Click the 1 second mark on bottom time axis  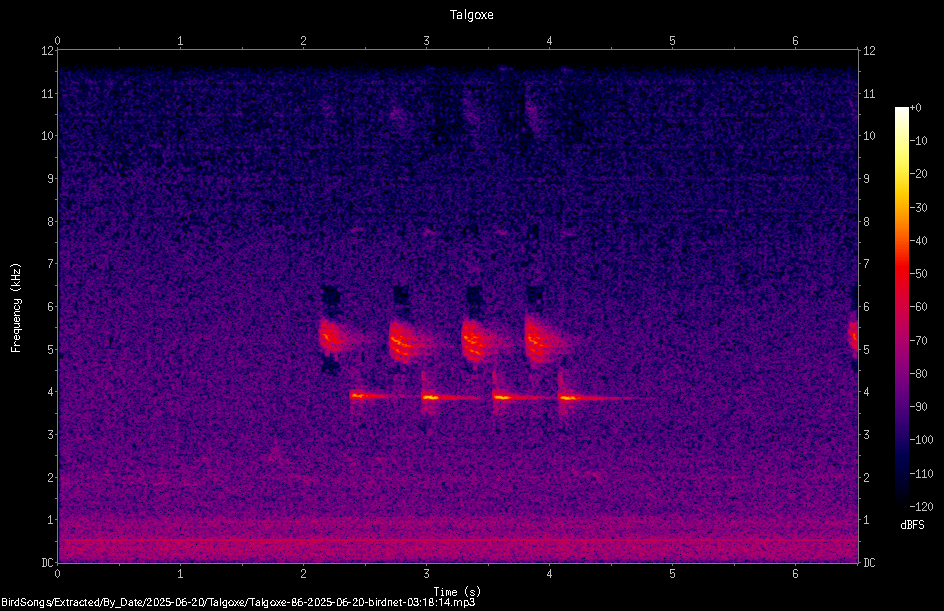[180, 574]
